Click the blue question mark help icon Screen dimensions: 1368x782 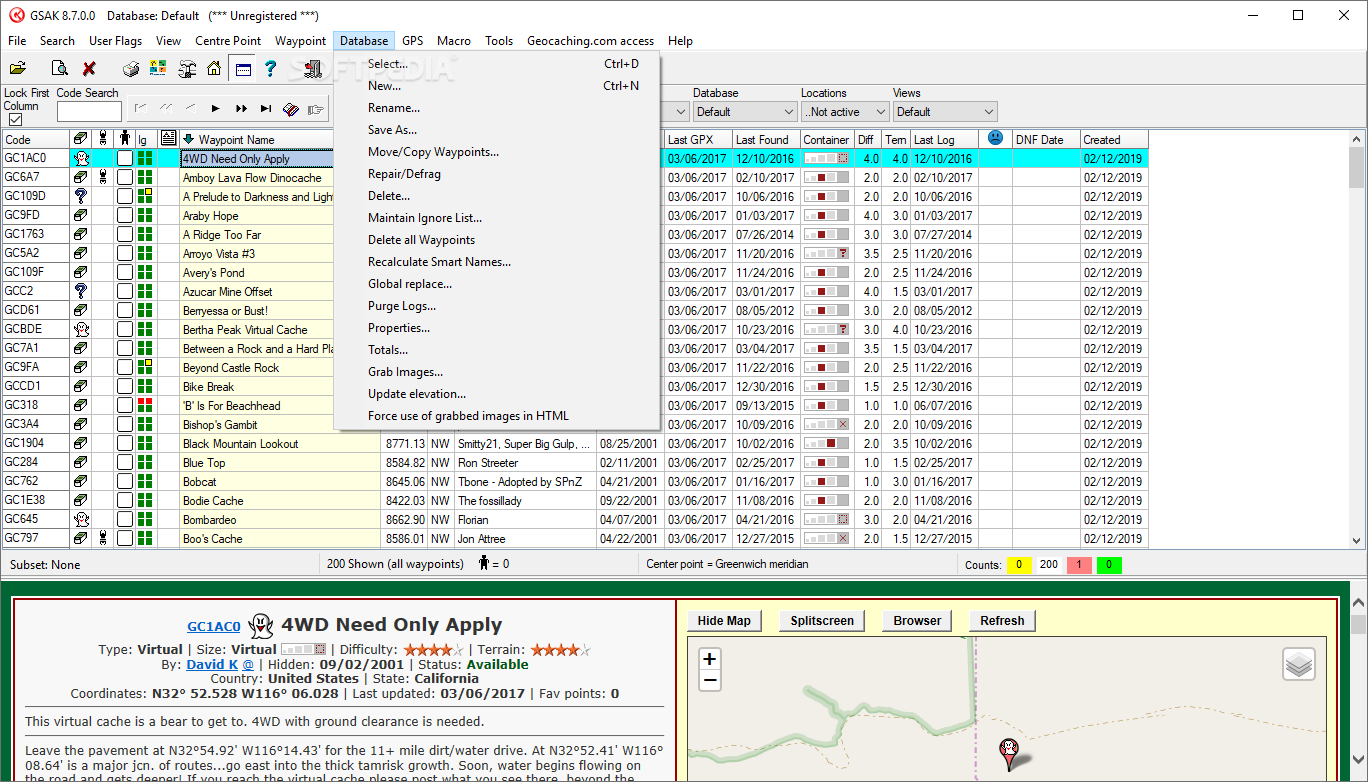pos(269,69)
